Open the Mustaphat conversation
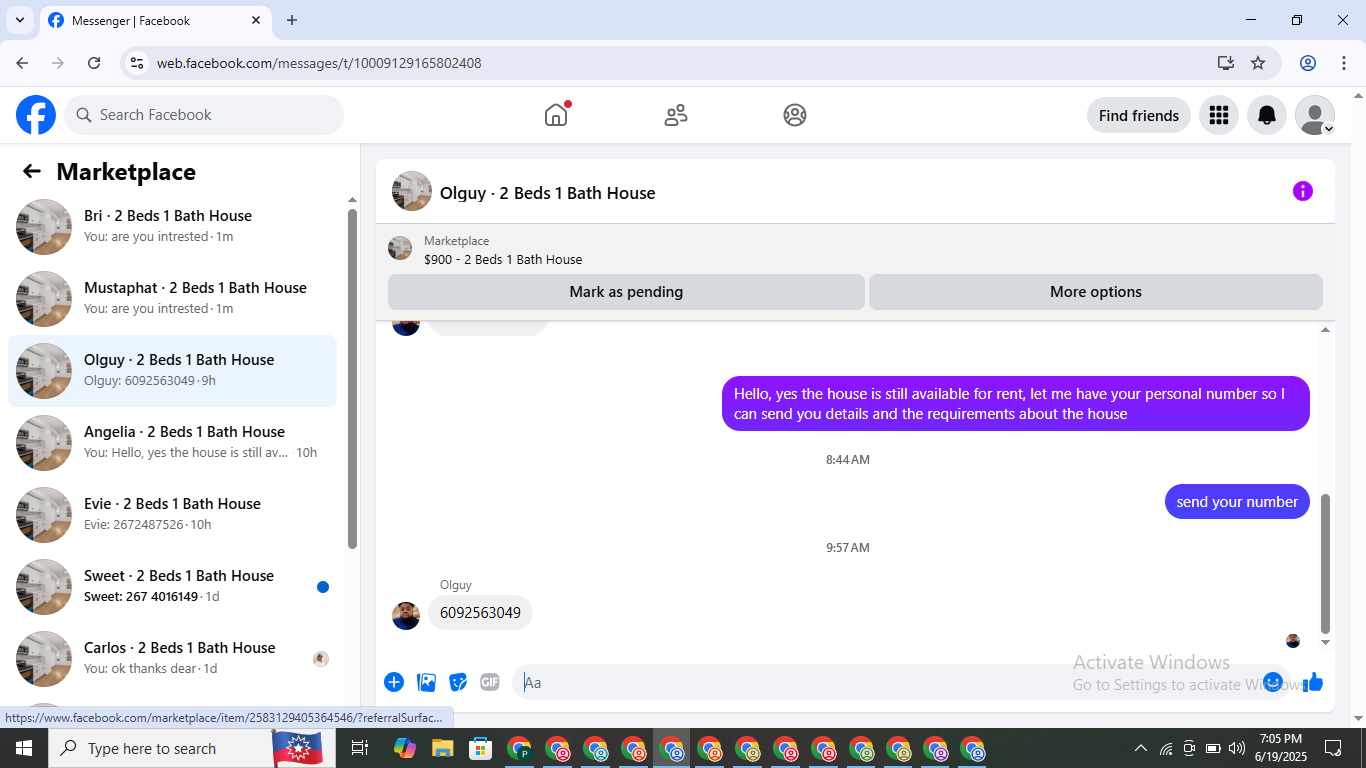The height and width of the screenshot is (768, 1366). click(172, 299)
